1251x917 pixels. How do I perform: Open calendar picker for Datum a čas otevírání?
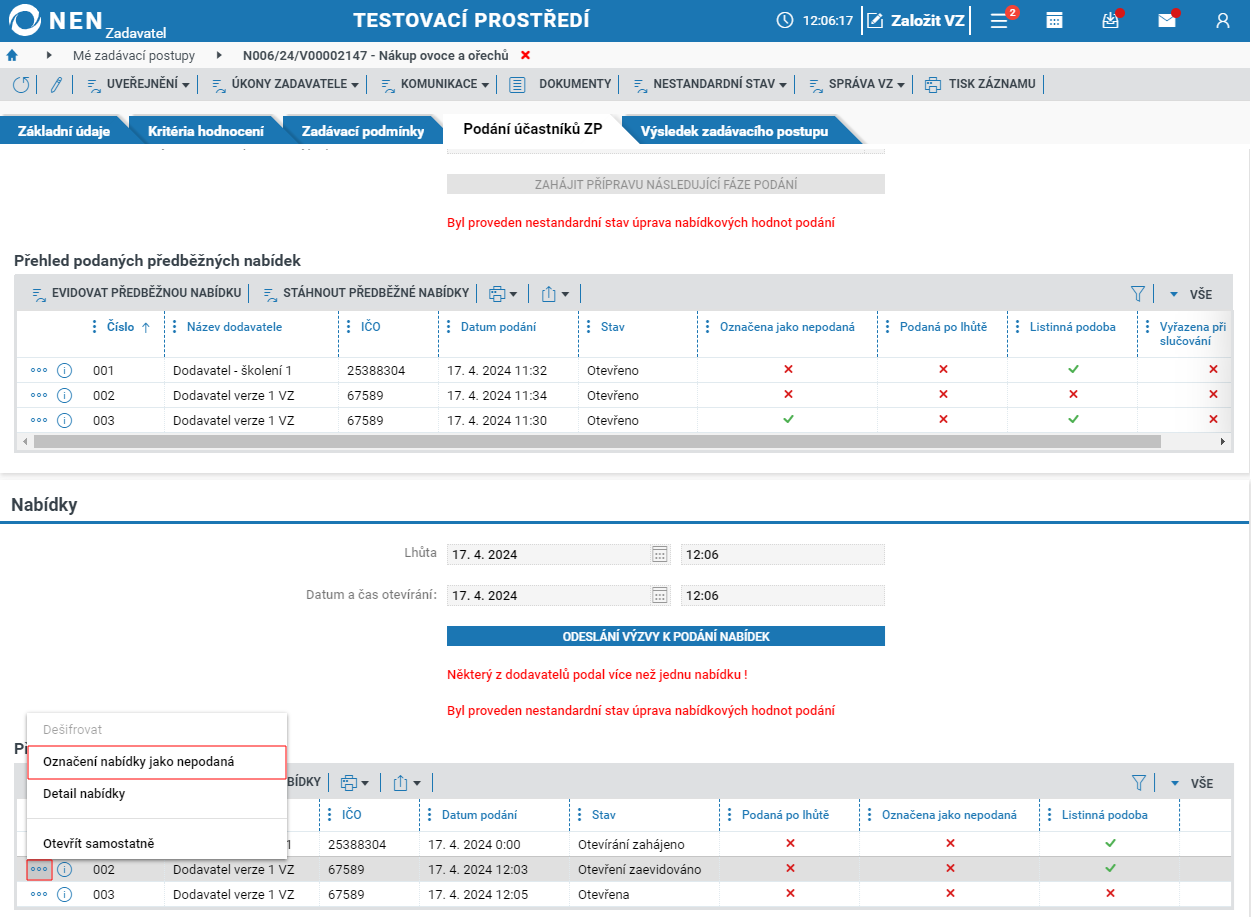pyautogui.click(x=659, y=595)
